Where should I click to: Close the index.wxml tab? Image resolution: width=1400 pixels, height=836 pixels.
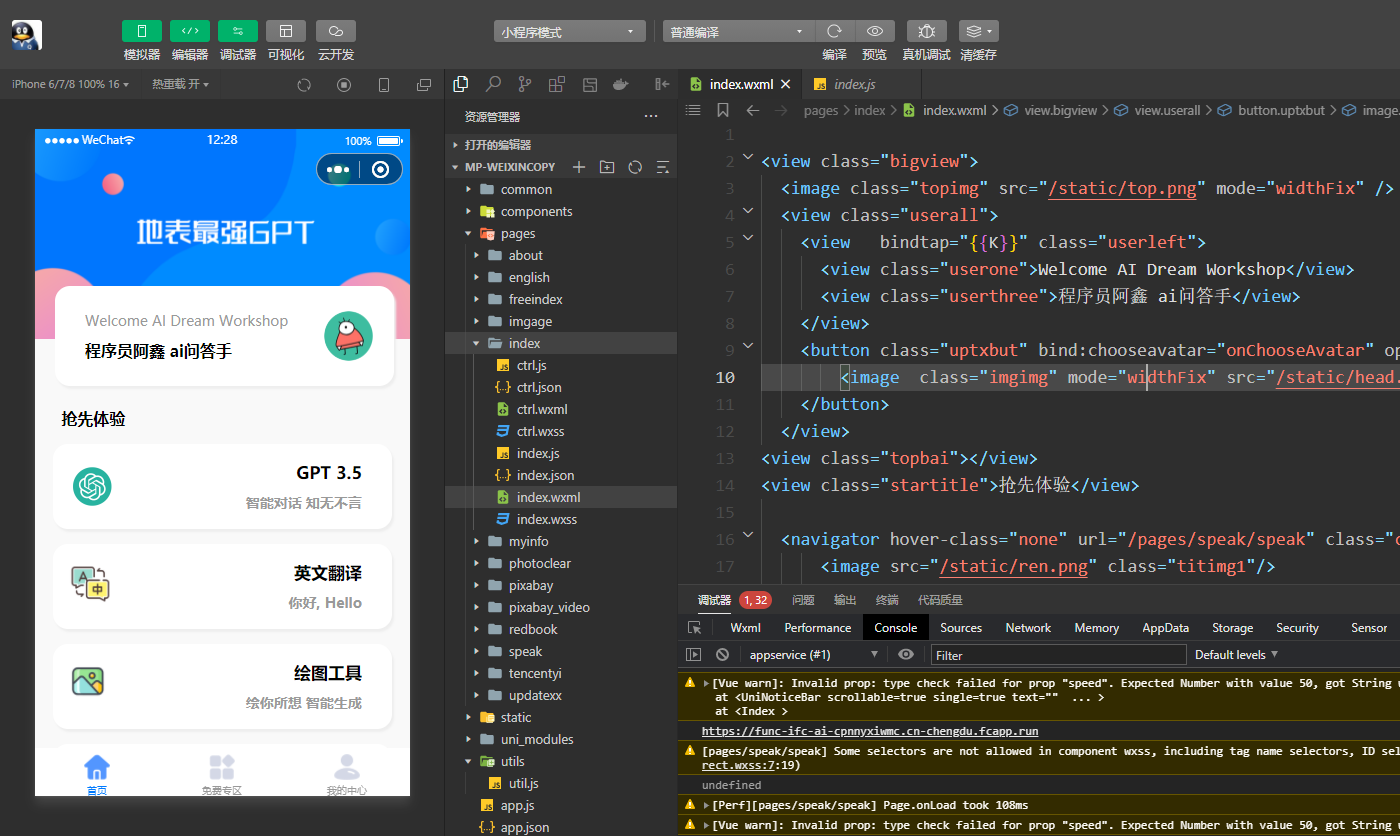(x=786, y=84)
